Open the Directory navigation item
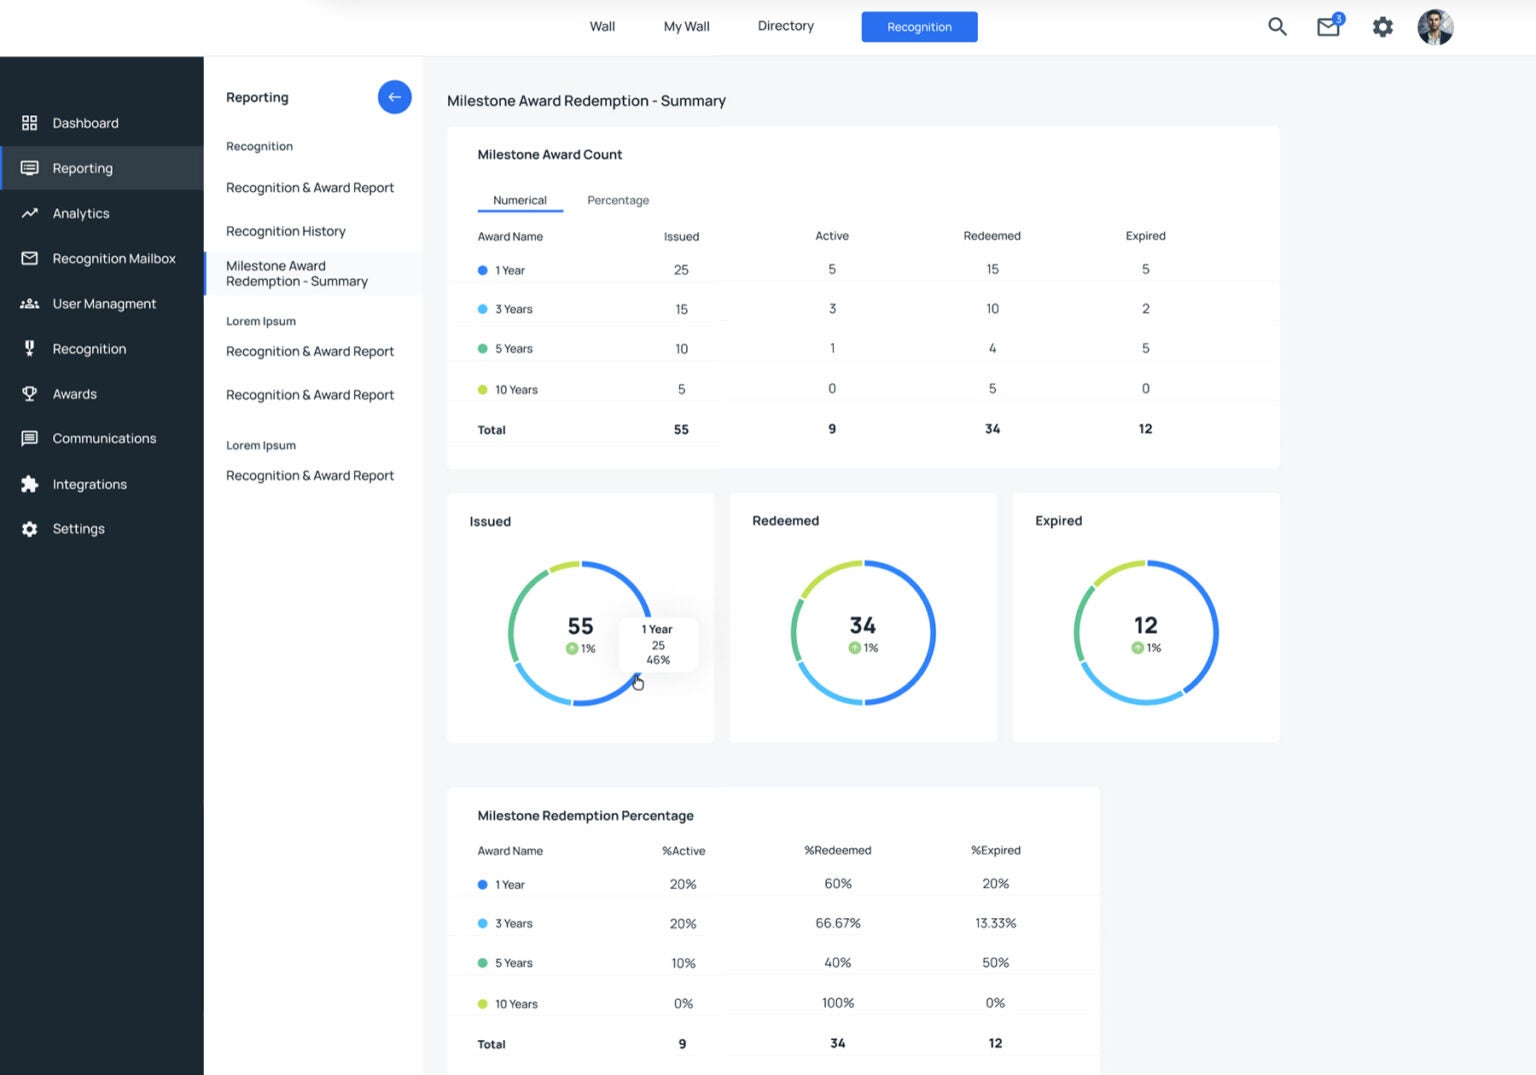 pyautogui.click(x=785, y=26)
